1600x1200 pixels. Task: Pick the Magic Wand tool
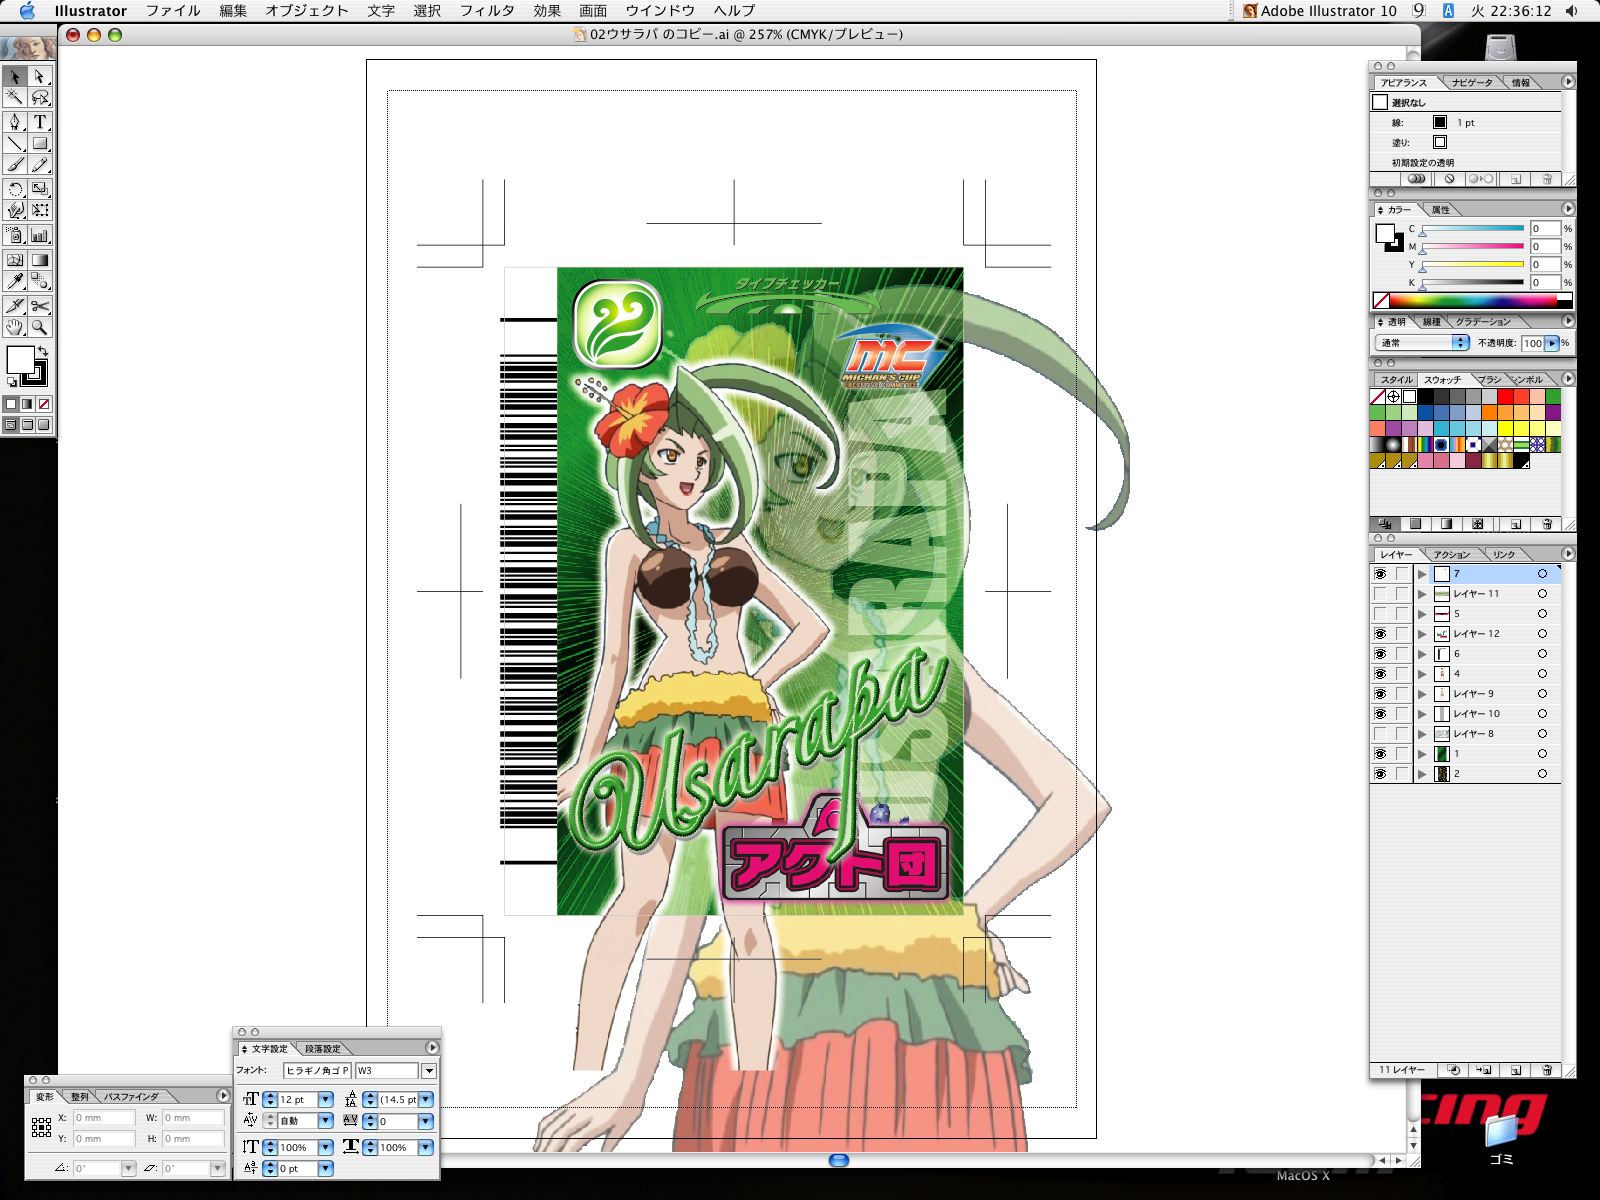(x=15, y=97)
